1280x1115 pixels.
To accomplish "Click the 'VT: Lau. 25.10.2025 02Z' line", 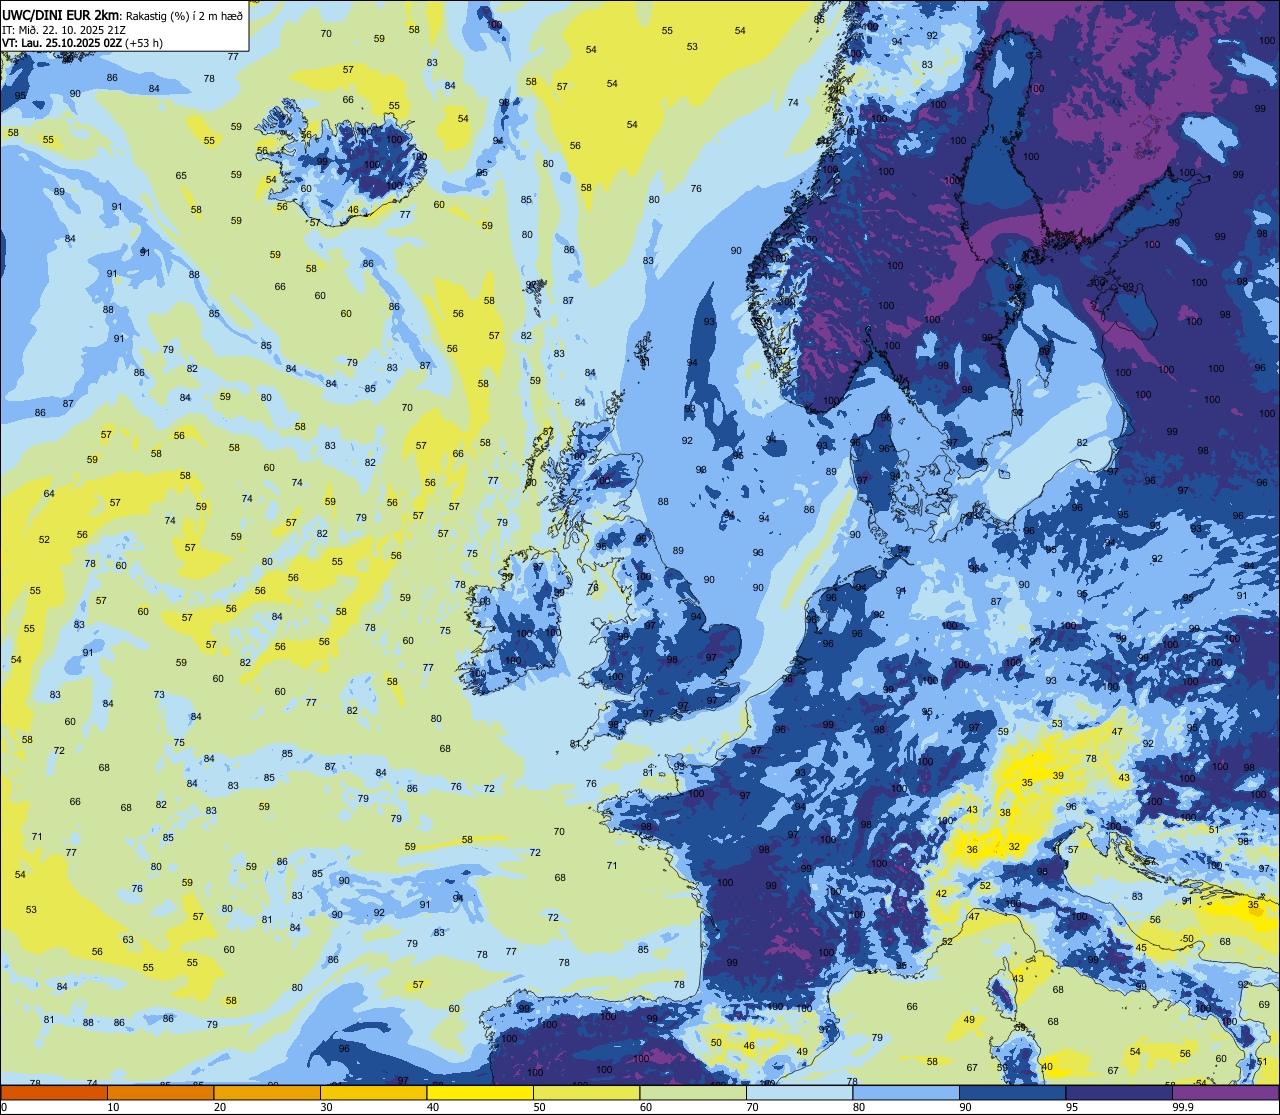I will click(x=64, y=43).
